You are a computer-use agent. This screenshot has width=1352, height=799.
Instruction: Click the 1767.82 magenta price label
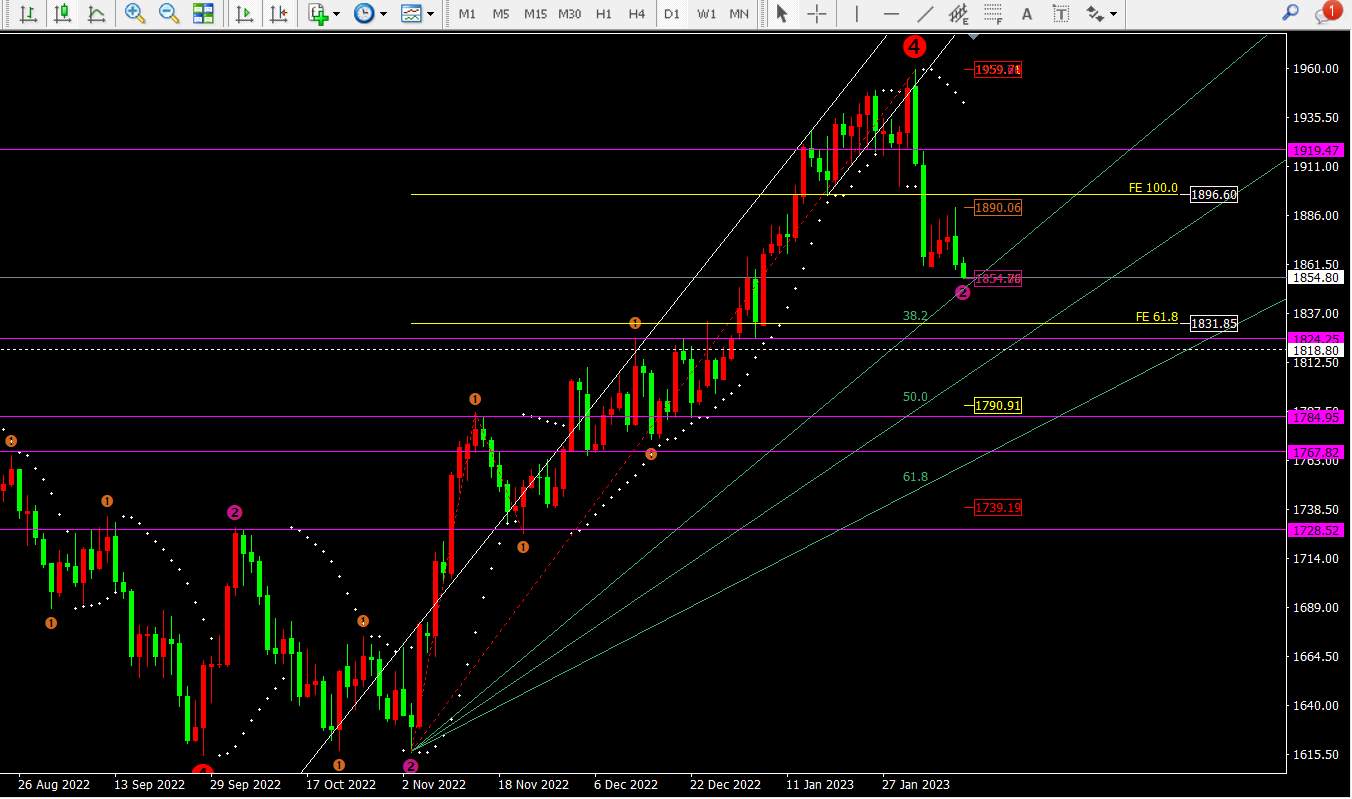pos(1315,452)
